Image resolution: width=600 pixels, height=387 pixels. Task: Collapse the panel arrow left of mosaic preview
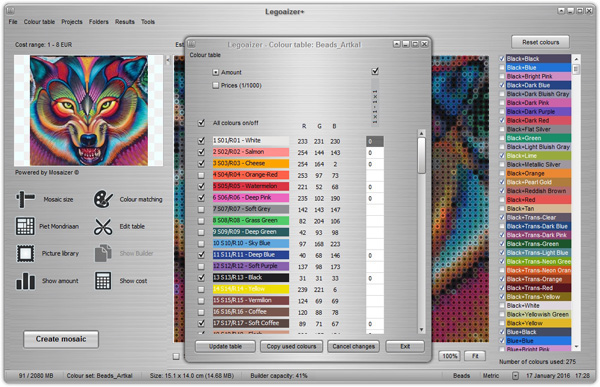[168, 60]
